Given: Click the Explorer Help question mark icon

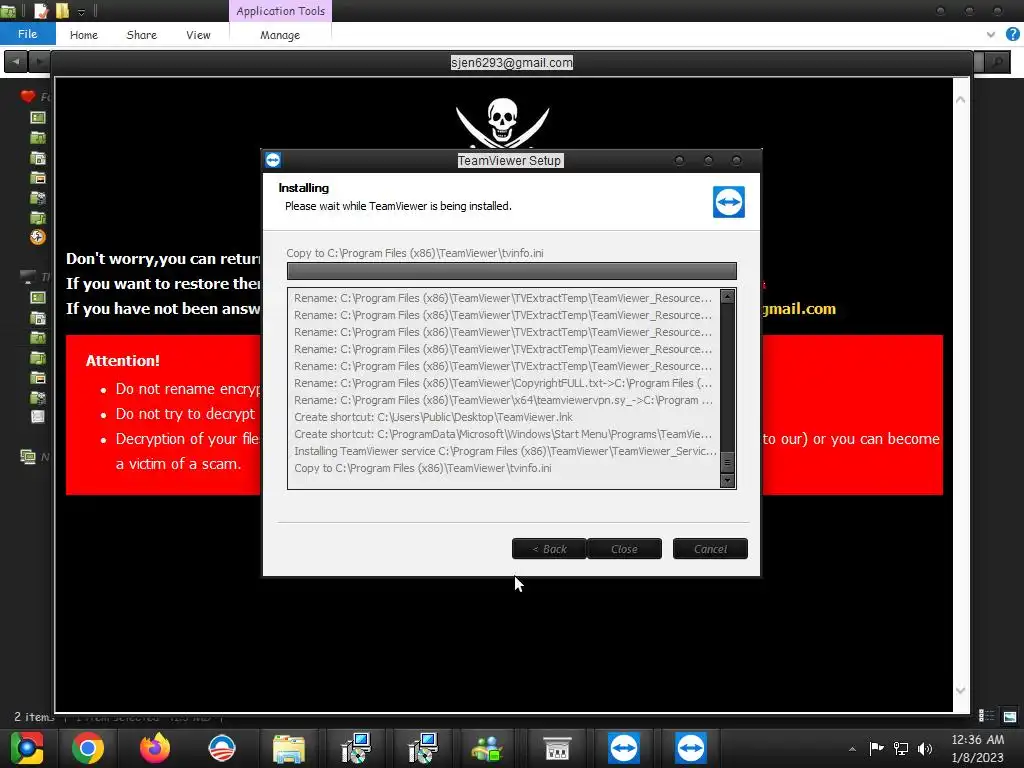Looking at the screenshot, I should tap(1012, 34).
